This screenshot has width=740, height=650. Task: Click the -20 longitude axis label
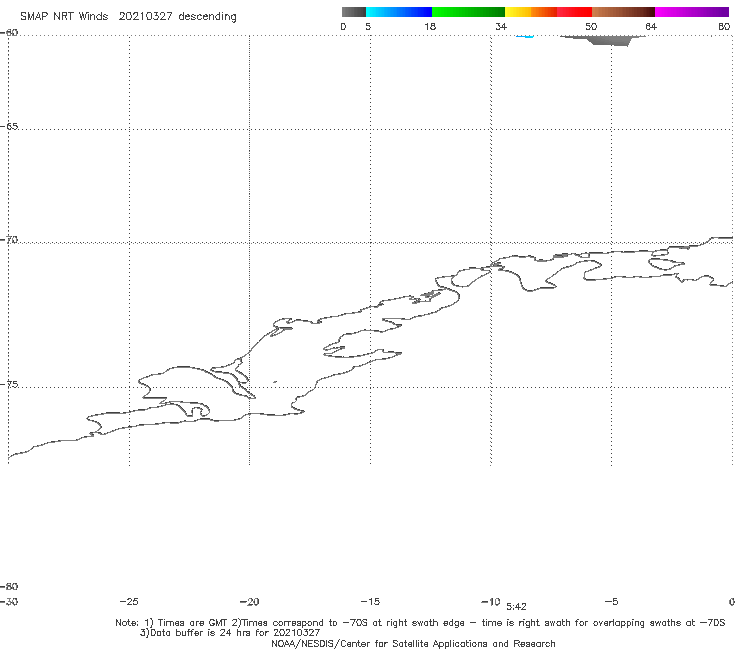pyautogui.click(x=250, y=601)
